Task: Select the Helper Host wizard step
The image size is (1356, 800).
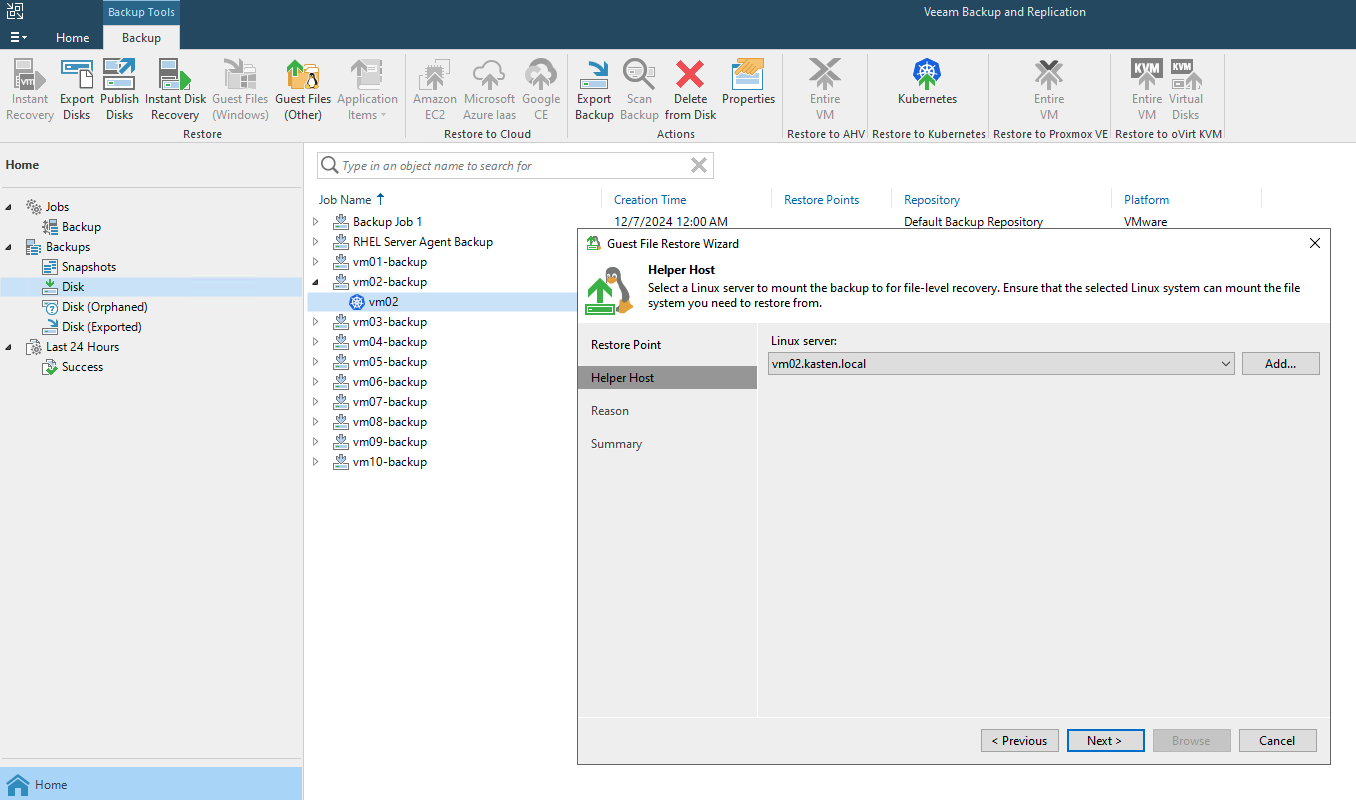Action: point(667,378)
